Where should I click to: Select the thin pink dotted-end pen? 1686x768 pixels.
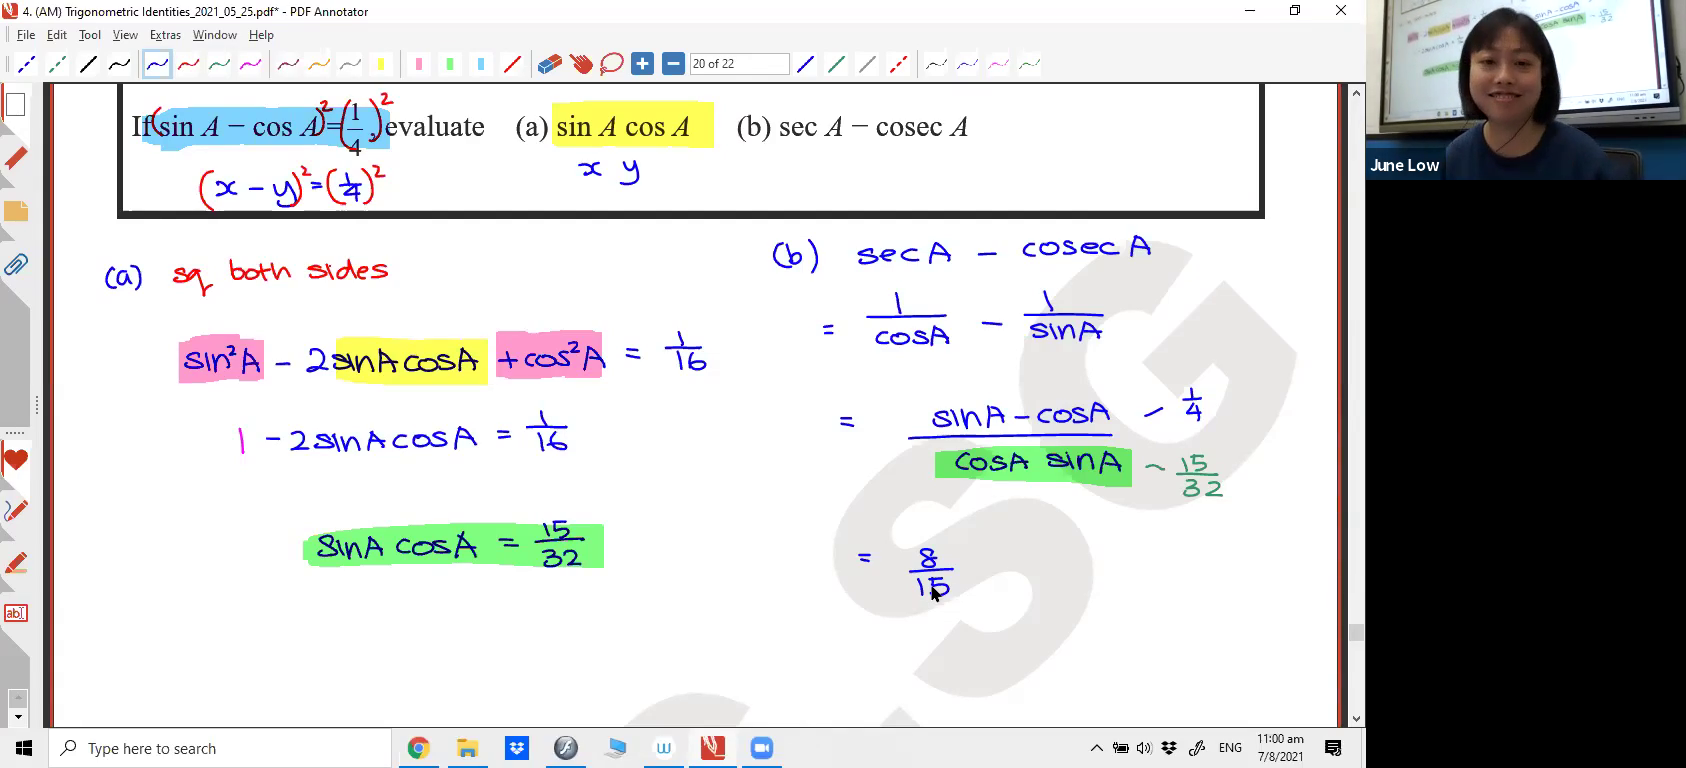998,65
